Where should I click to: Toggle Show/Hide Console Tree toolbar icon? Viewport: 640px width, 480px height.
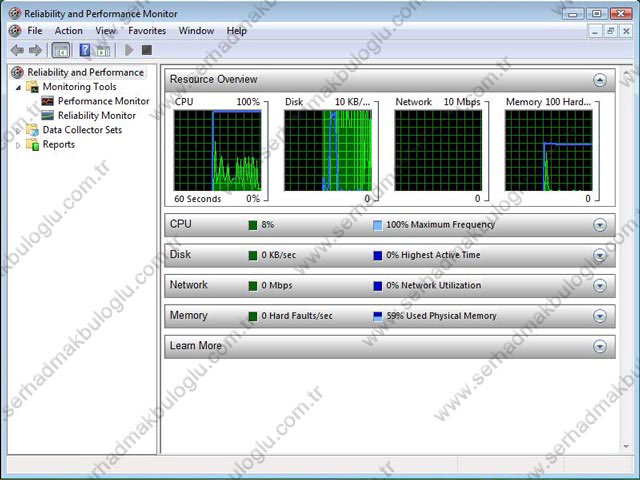point(61,50)
